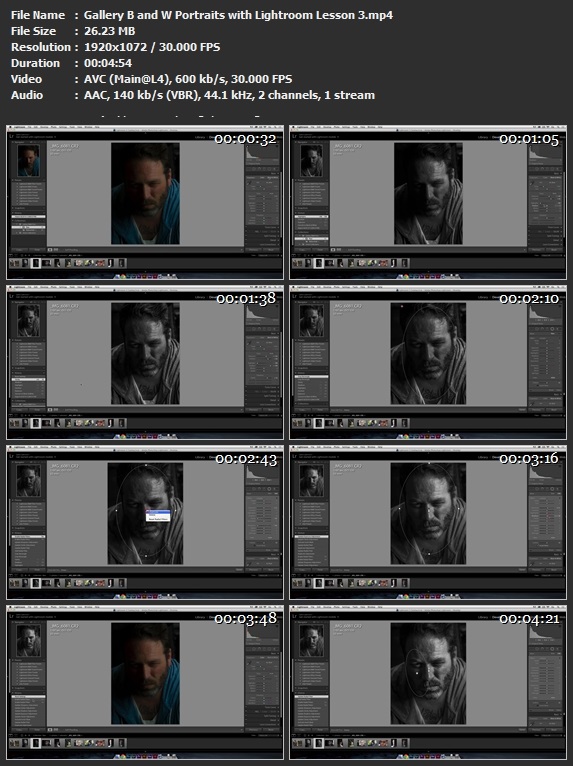
Task: Toggle Split Toning panel switch in 00:00:32 frame
Action: pos(246,235)
